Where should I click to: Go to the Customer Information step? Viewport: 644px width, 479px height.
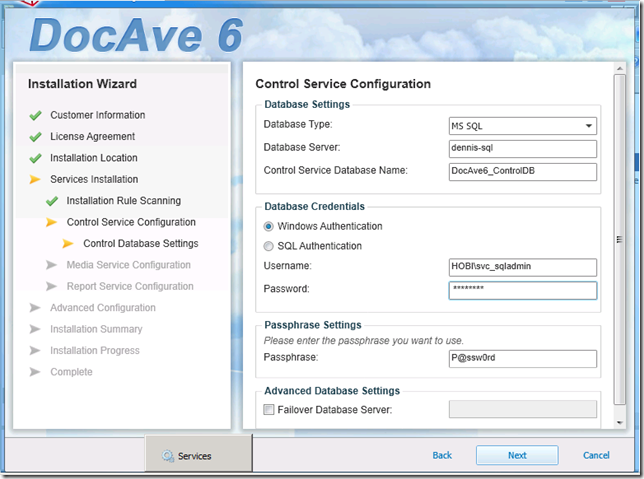point(98,115)
